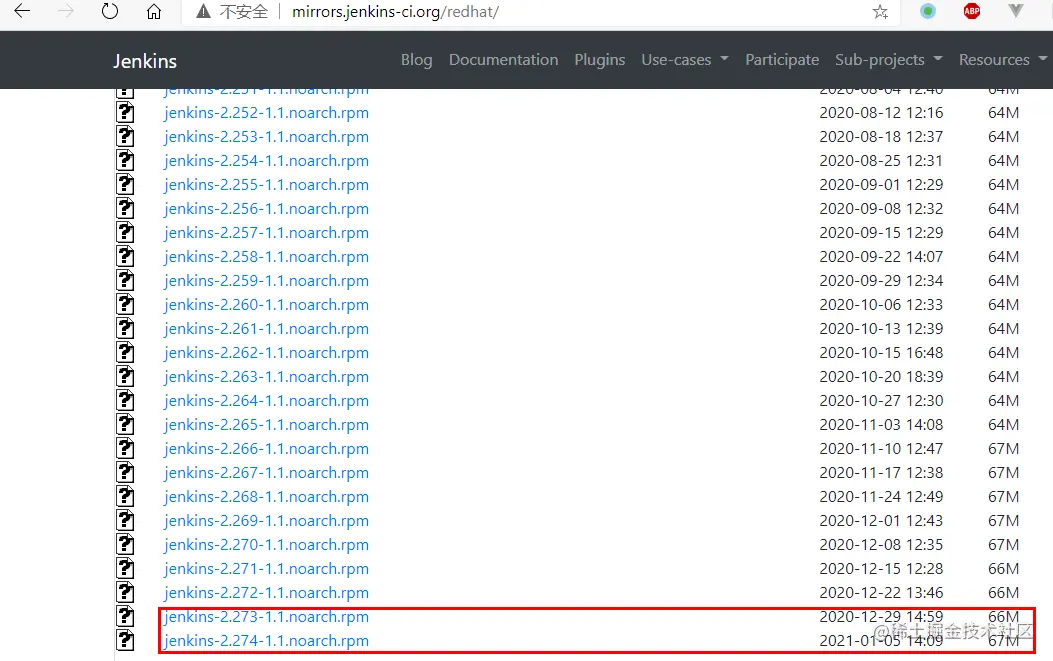1053x661 pixels.
Task: Select the date 2020-10-15 16:48
Action: click(881, 353)
